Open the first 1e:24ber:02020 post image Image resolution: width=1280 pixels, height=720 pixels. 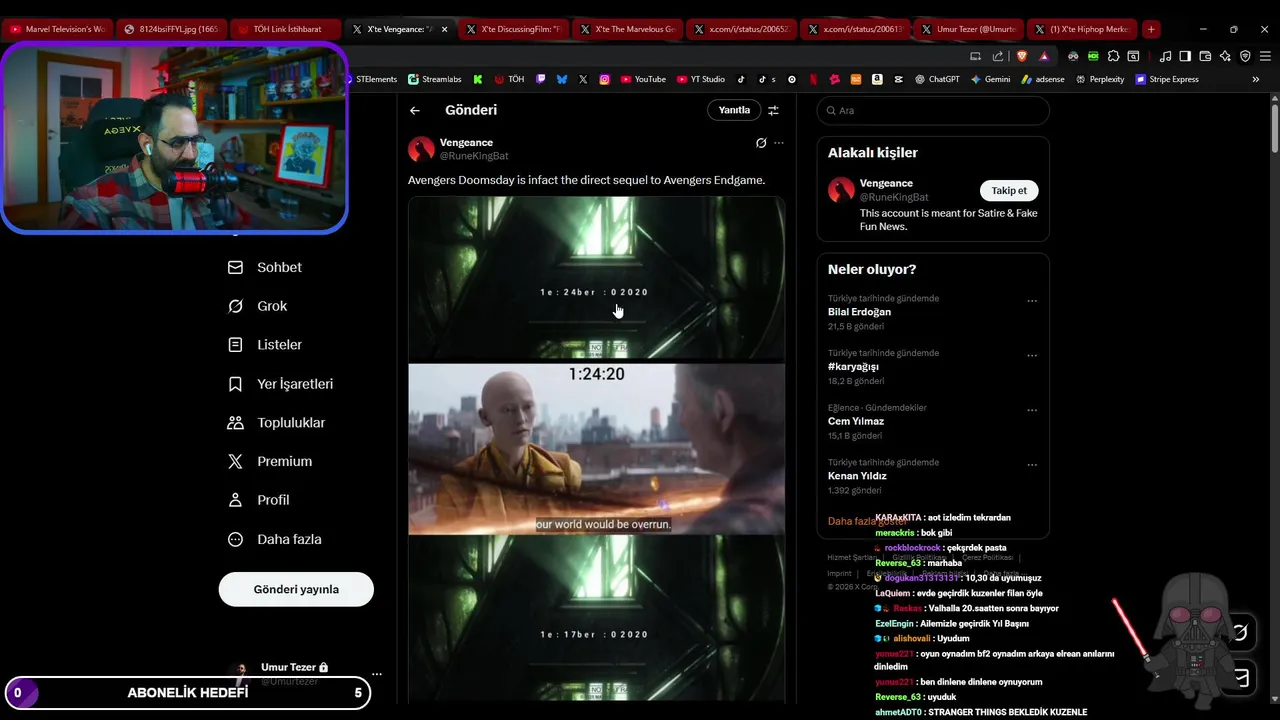point(596,277)
